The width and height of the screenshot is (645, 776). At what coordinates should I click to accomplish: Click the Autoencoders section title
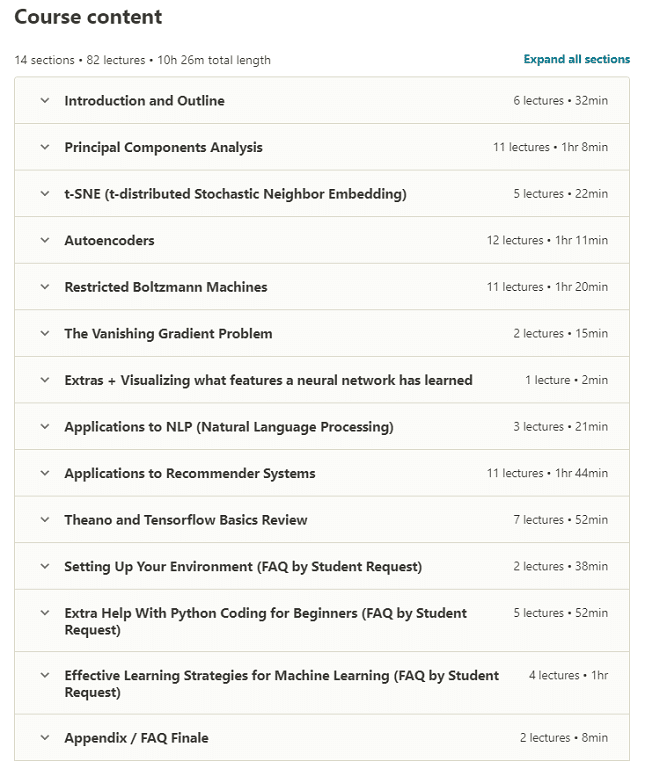click(x=109, y=241)
